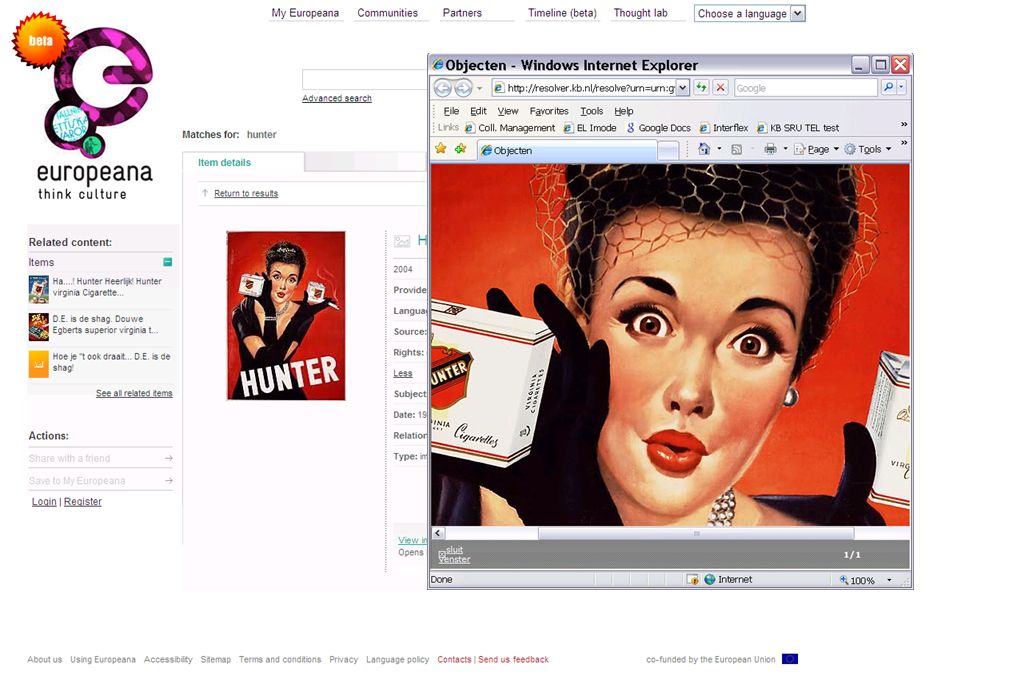1020x680 pixels.
Task: Open Google Docs link bookmark
Action: pos(658,128)
